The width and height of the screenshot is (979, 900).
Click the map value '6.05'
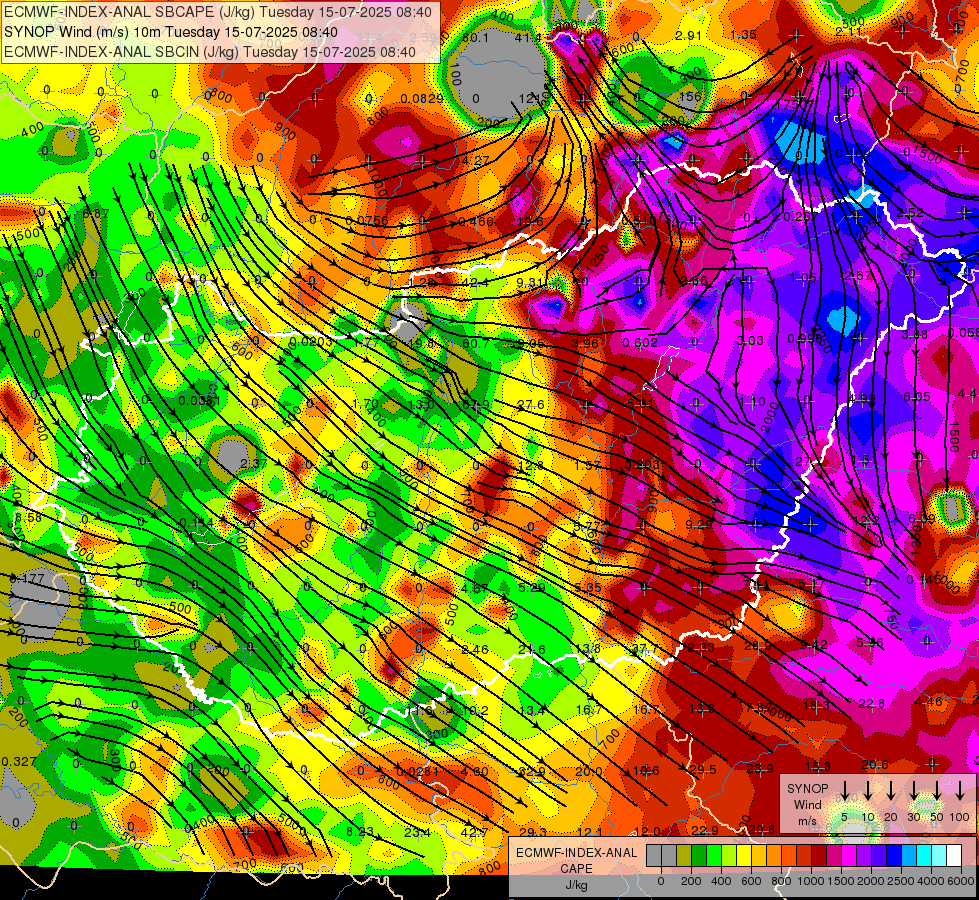click(917, 397)
